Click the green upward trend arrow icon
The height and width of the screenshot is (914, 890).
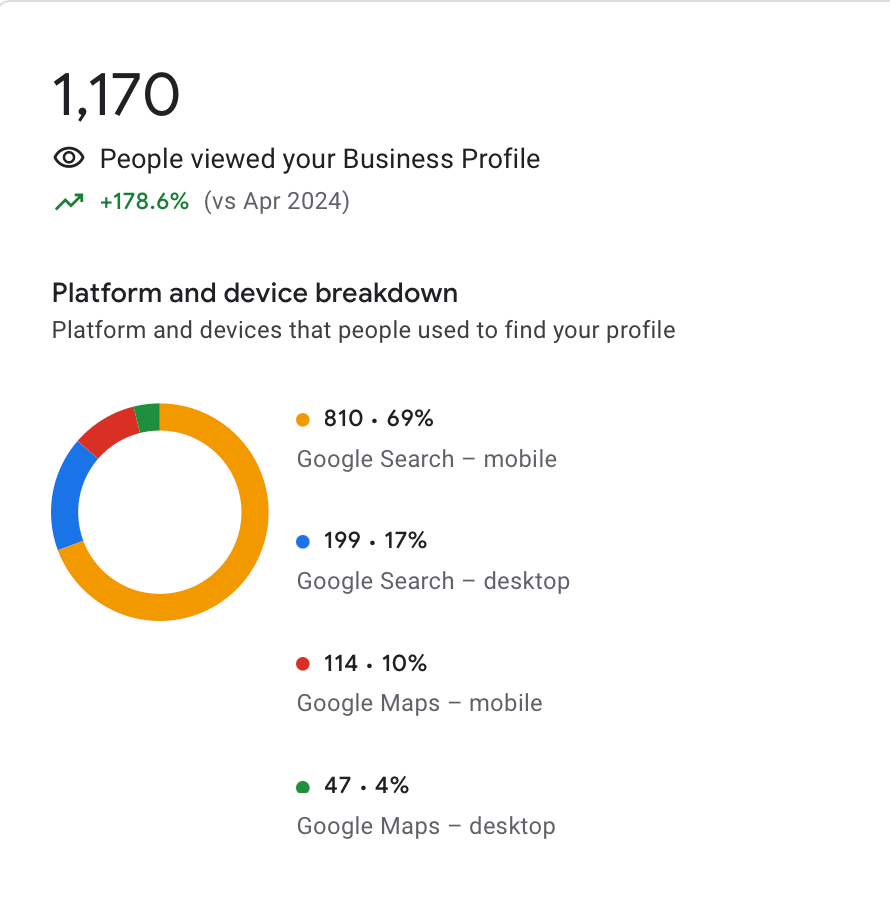(69, 202)
